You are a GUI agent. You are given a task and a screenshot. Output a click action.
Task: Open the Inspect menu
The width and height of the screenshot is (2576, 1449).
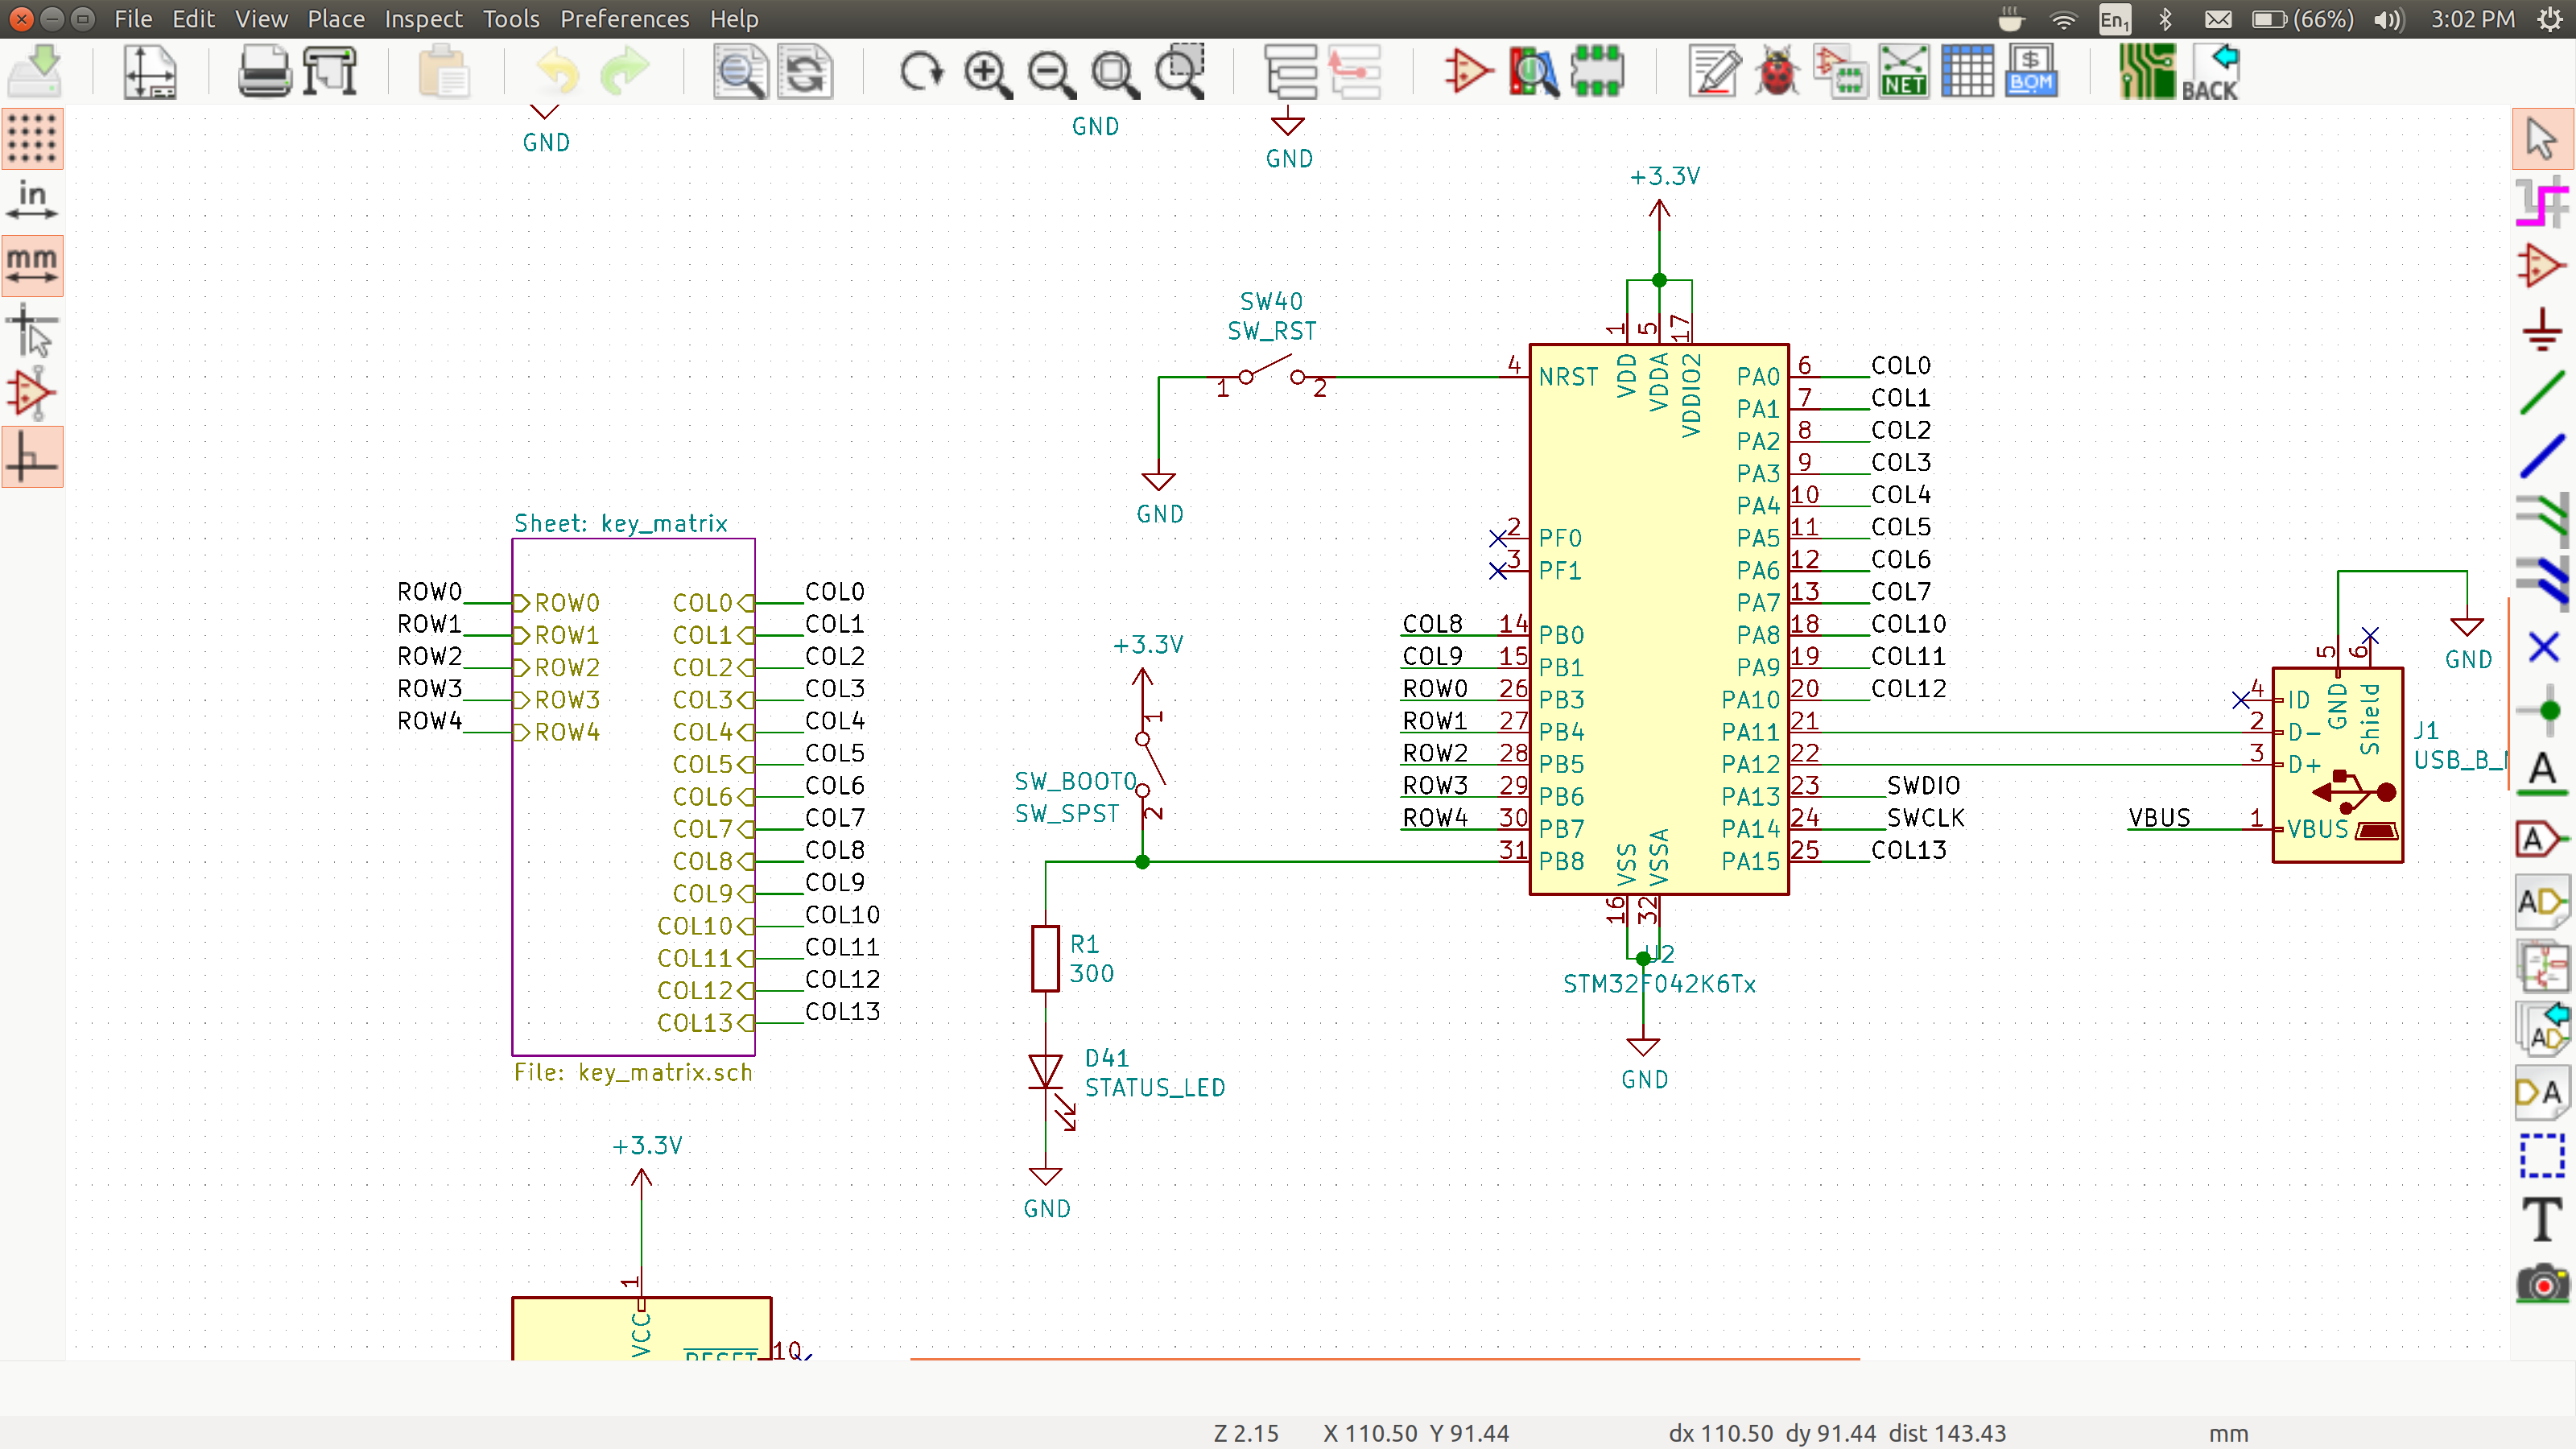click(x=423, y=19)
